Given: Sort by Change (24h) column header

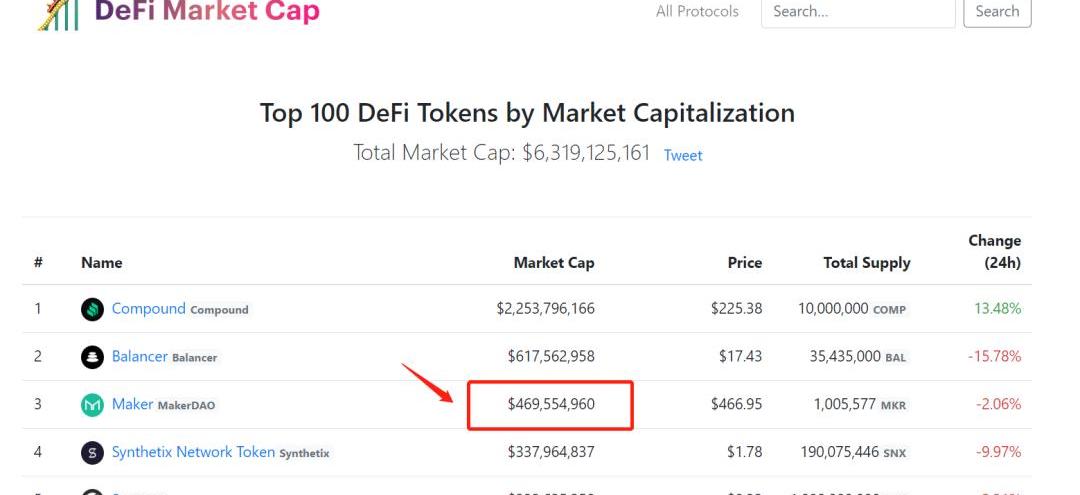Looking at the screenshot, I should coord(994,251).
